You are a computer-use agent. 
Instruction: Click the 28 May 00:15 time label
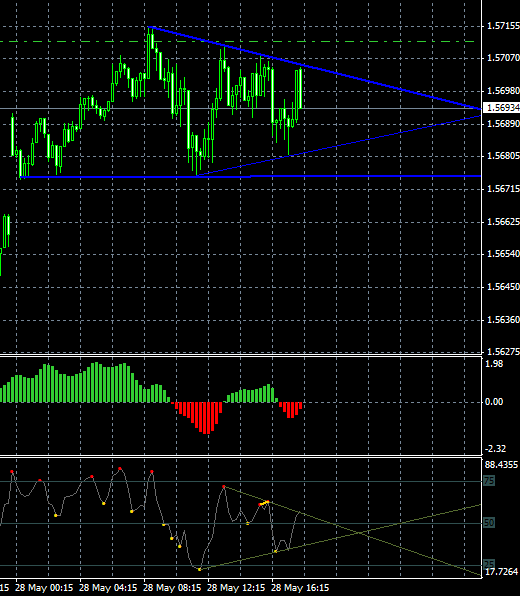(44, 588)
